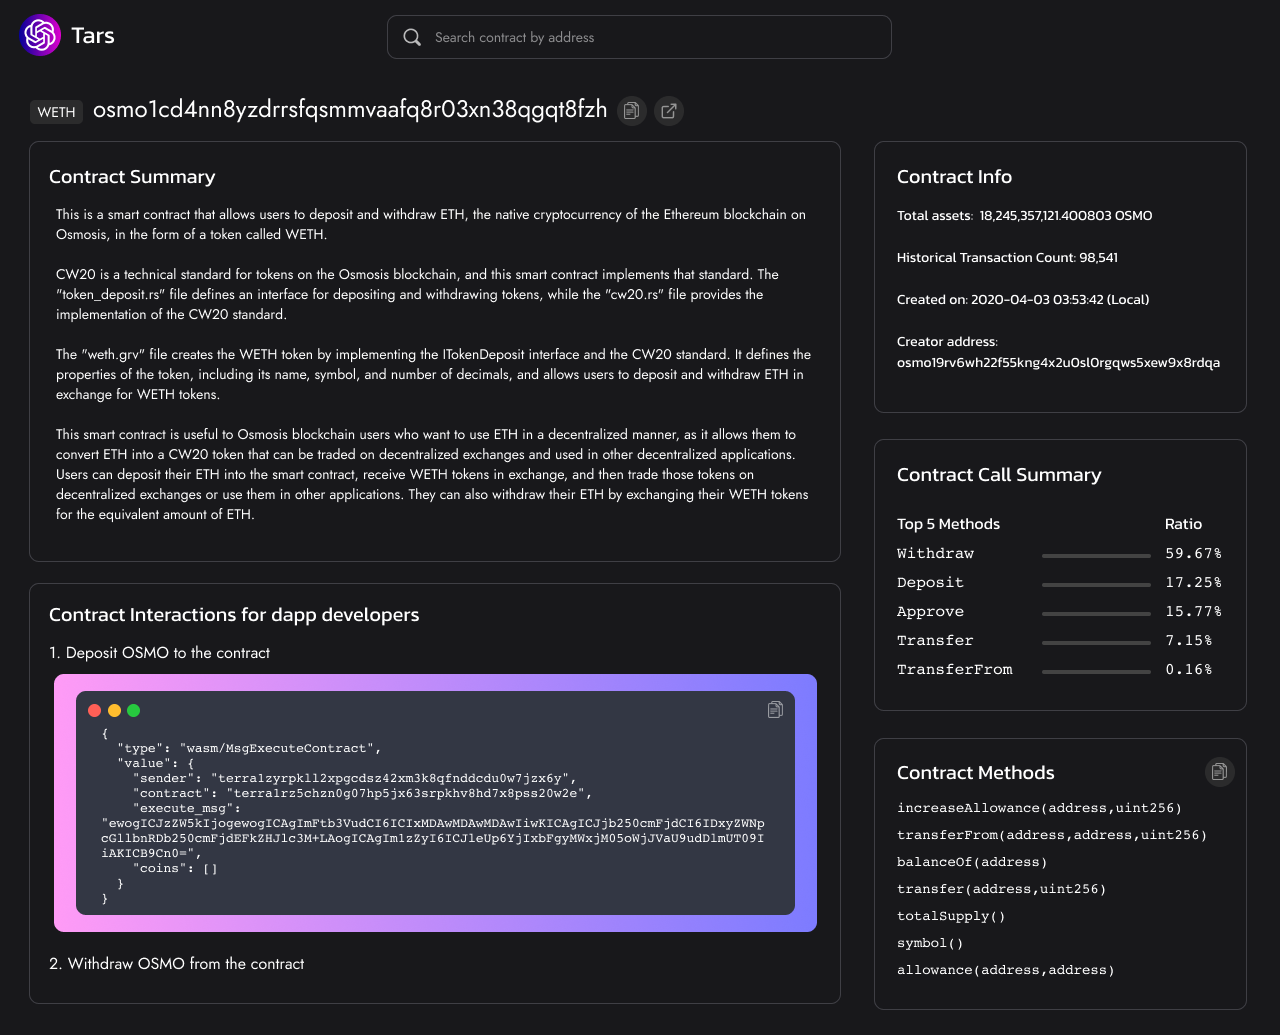
Task: Click the Created on date 2020-04-03 03:53:42
Action: [1038, 300]
